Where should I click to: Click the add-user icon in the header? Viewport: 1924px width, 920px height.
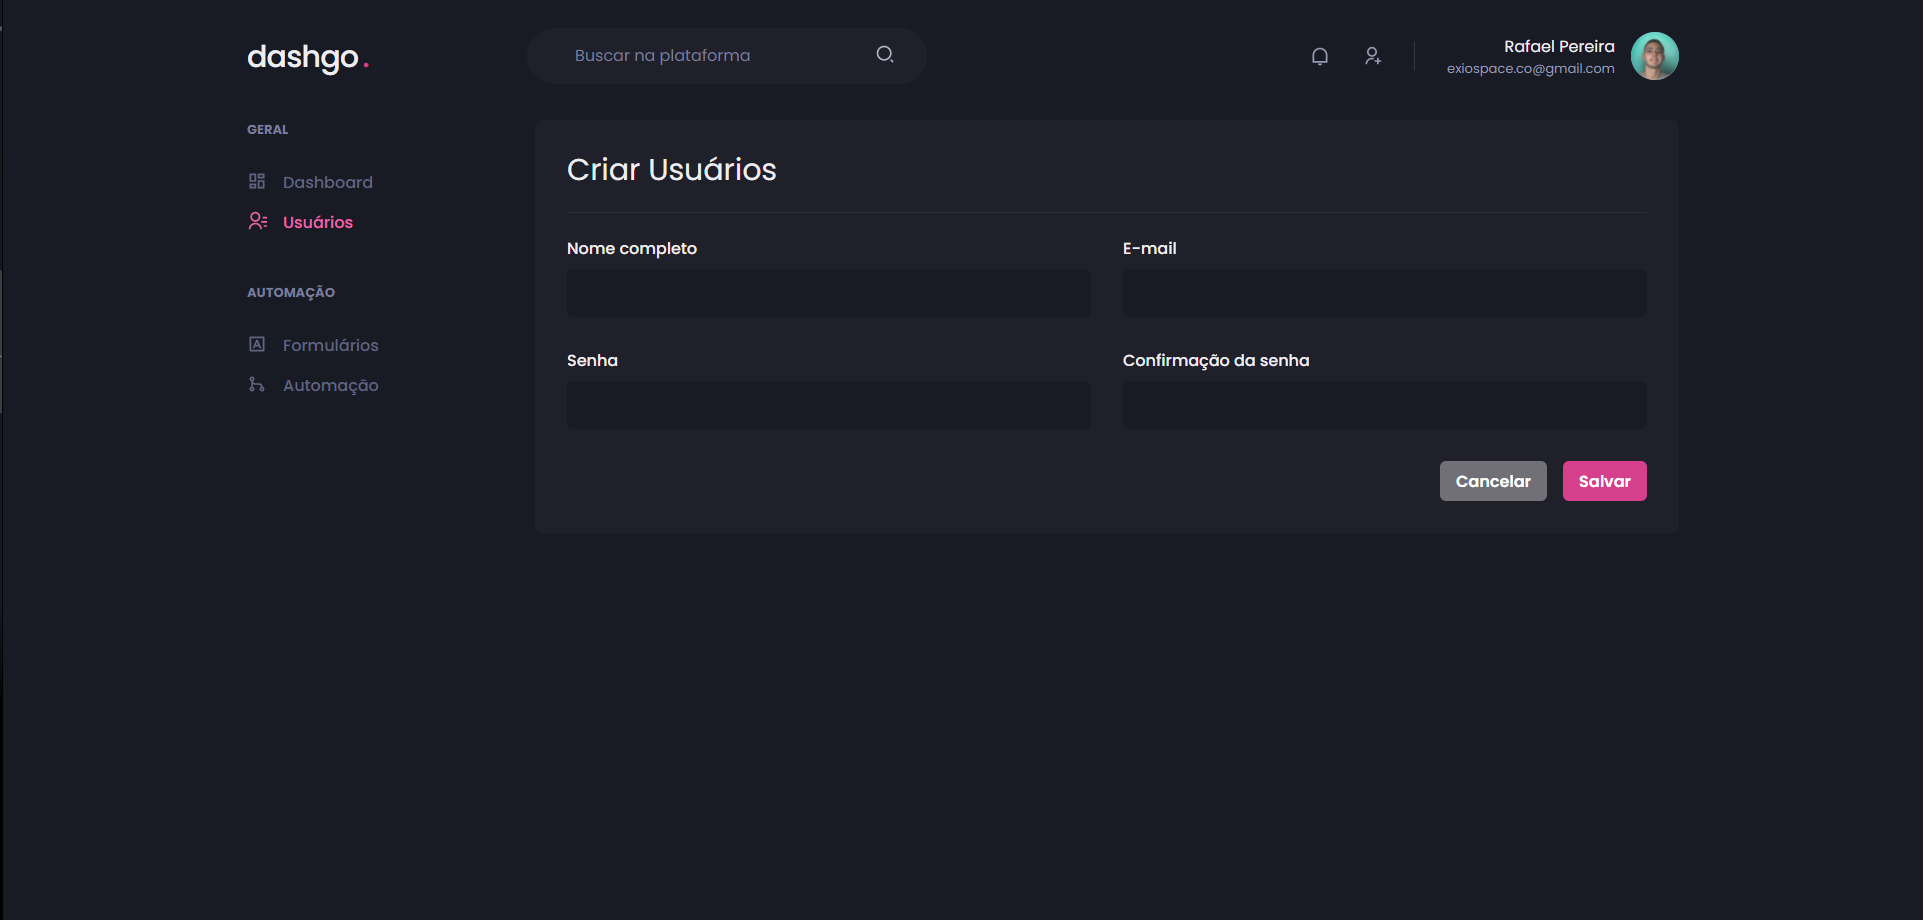(1373, 56)
